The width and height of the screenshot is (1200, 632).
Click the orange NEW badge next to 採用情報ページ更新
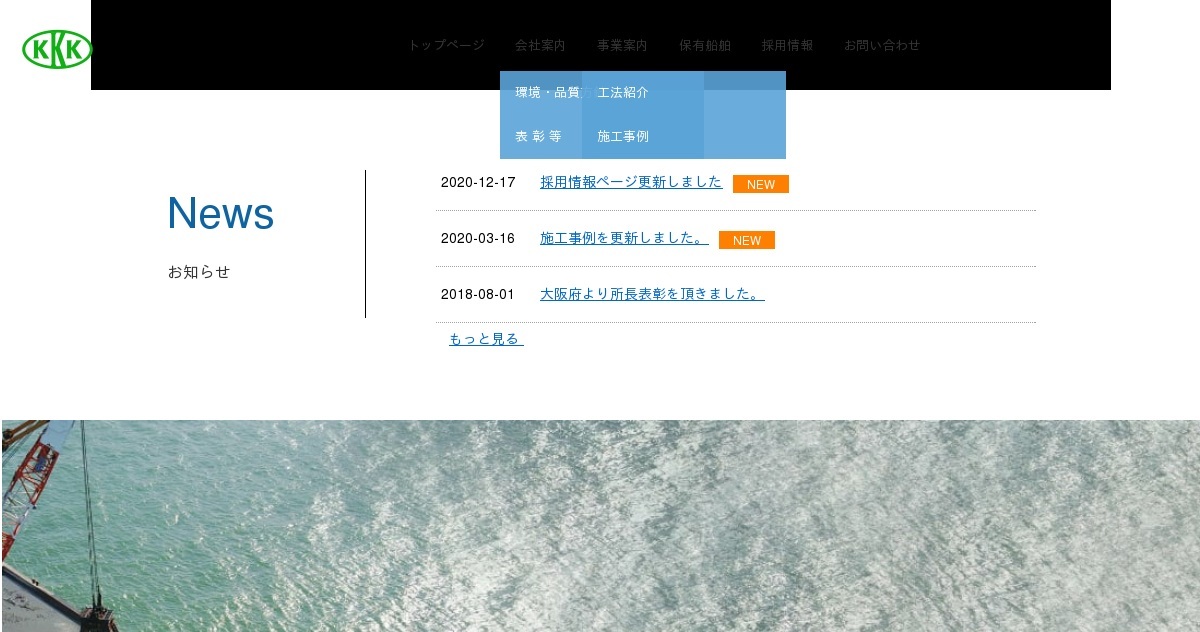click(761, 184)
